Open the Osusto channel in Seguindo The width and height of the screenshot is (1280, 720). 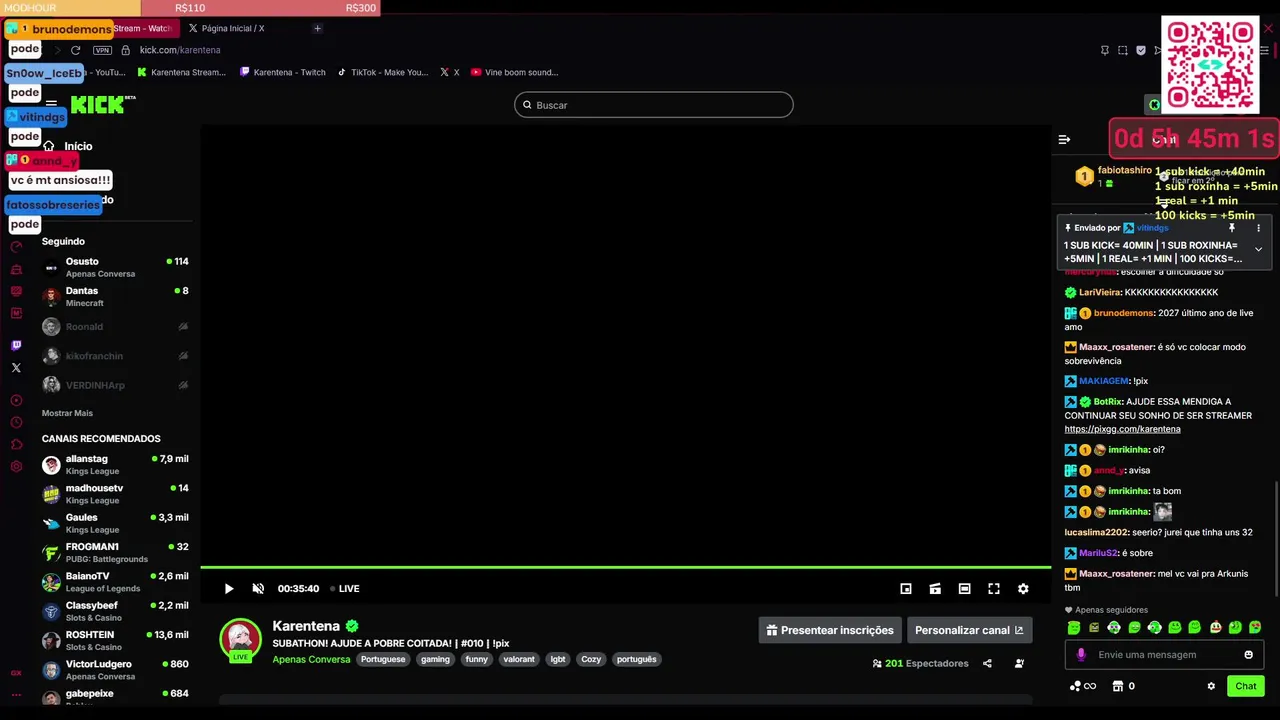pyautogui.click(x=115, y=267)
